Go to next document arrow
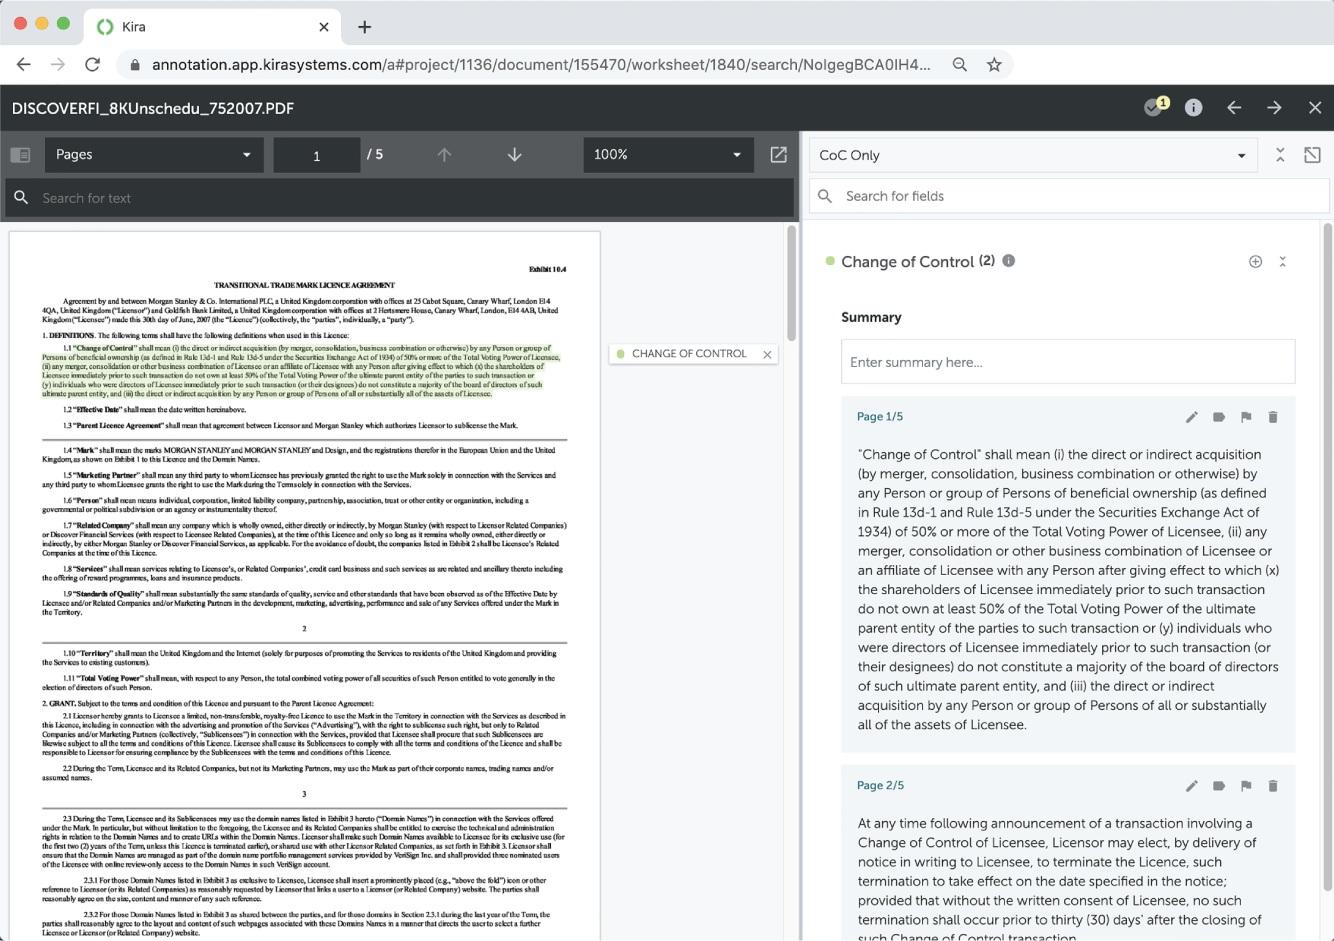Image resolution: width=1334 pixels, height=941 pixels. tap(1274, 108)
